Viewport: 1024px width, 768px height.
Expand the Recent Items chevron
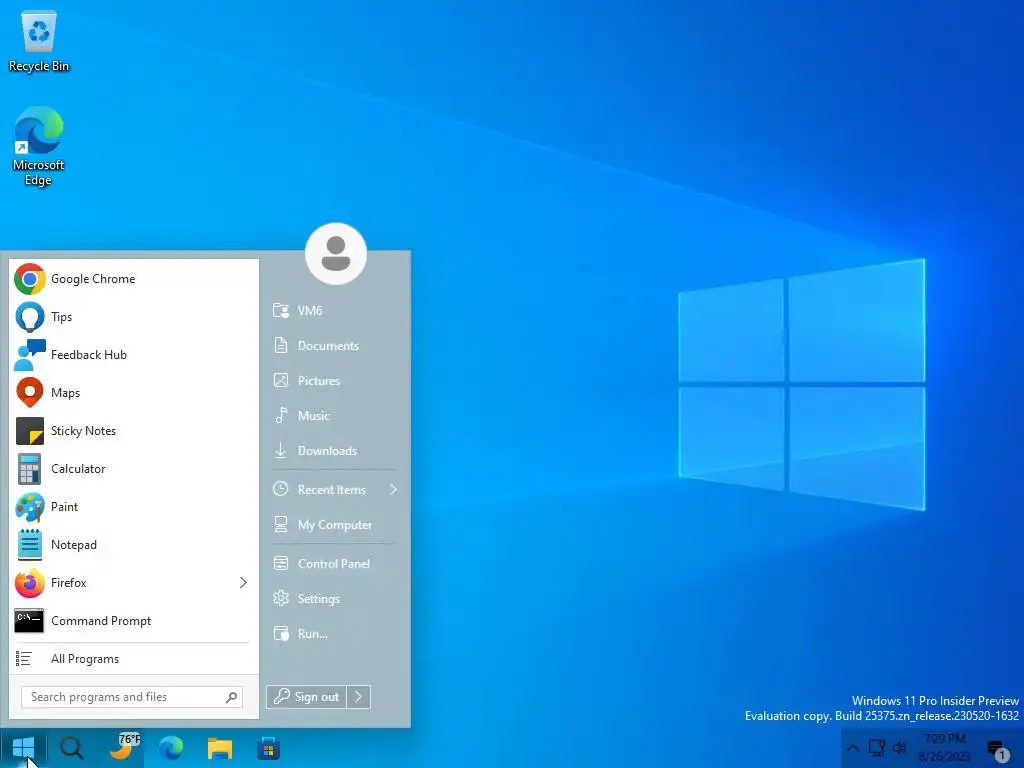coord(393,489)
